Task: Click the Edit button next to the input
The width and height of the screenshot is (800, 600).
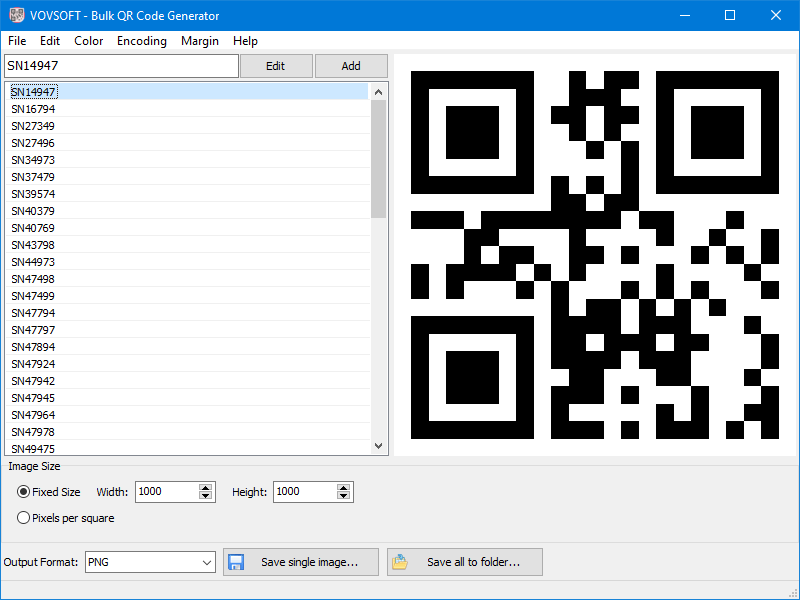Action: (x=276, y=65)
